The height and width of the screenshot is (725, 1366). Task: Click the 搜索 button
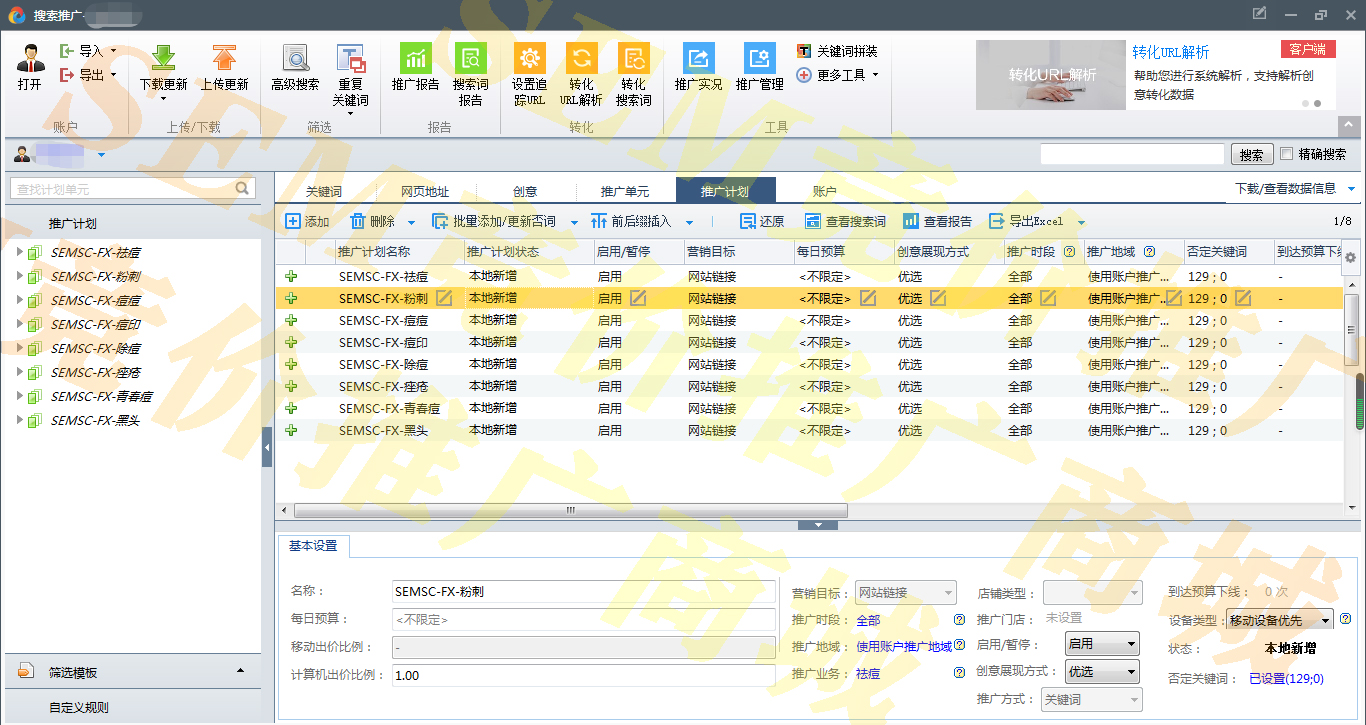tap(1251, 155)
